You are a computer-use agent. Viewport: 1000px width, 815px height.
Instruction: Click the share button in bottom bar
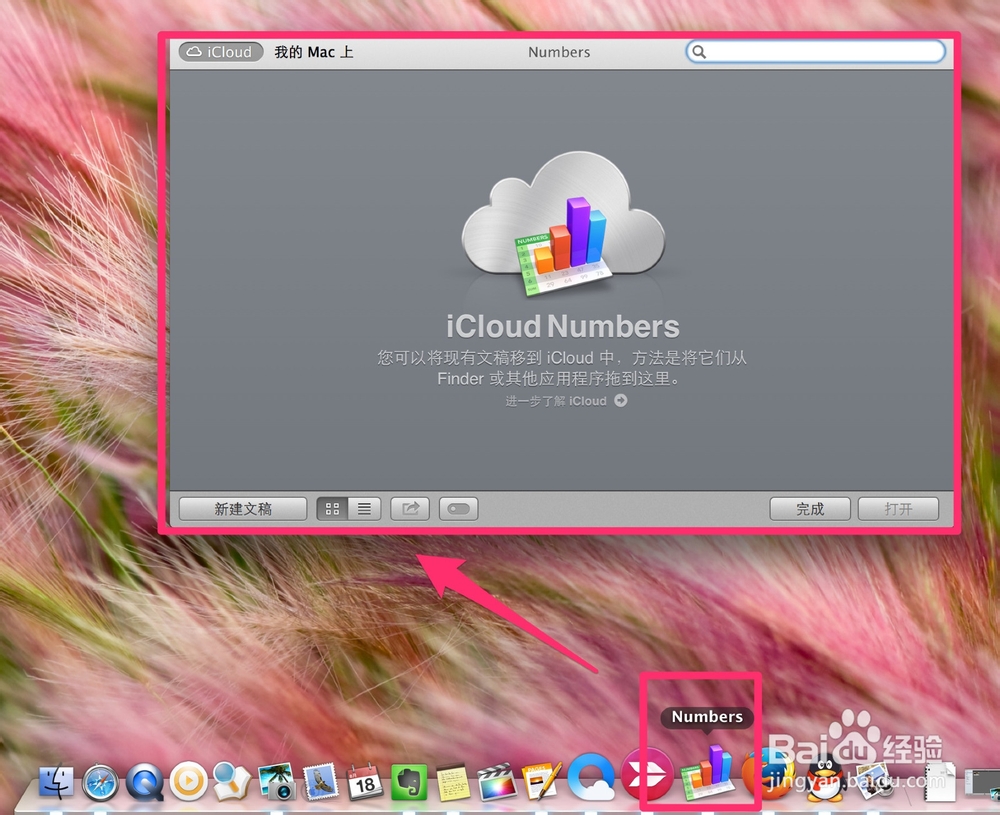[410, 509]
